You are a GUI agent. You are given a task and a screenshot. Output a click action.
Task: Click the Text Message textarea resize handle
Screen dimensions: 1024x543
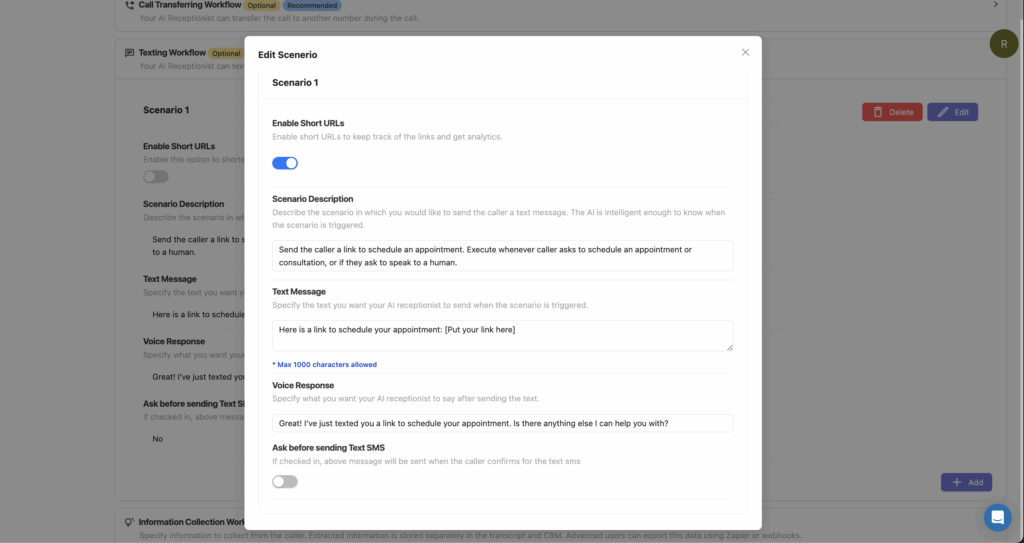[x=729, y=347]
